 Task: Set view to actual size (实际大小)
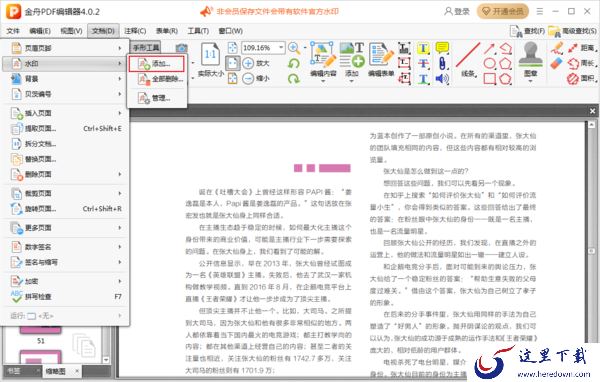(x=210, y=60)
